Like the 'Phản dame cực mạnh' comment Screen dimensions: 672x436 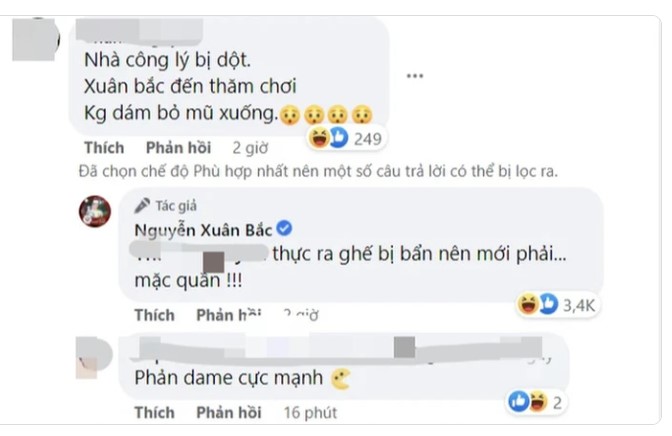click(154, 412)
